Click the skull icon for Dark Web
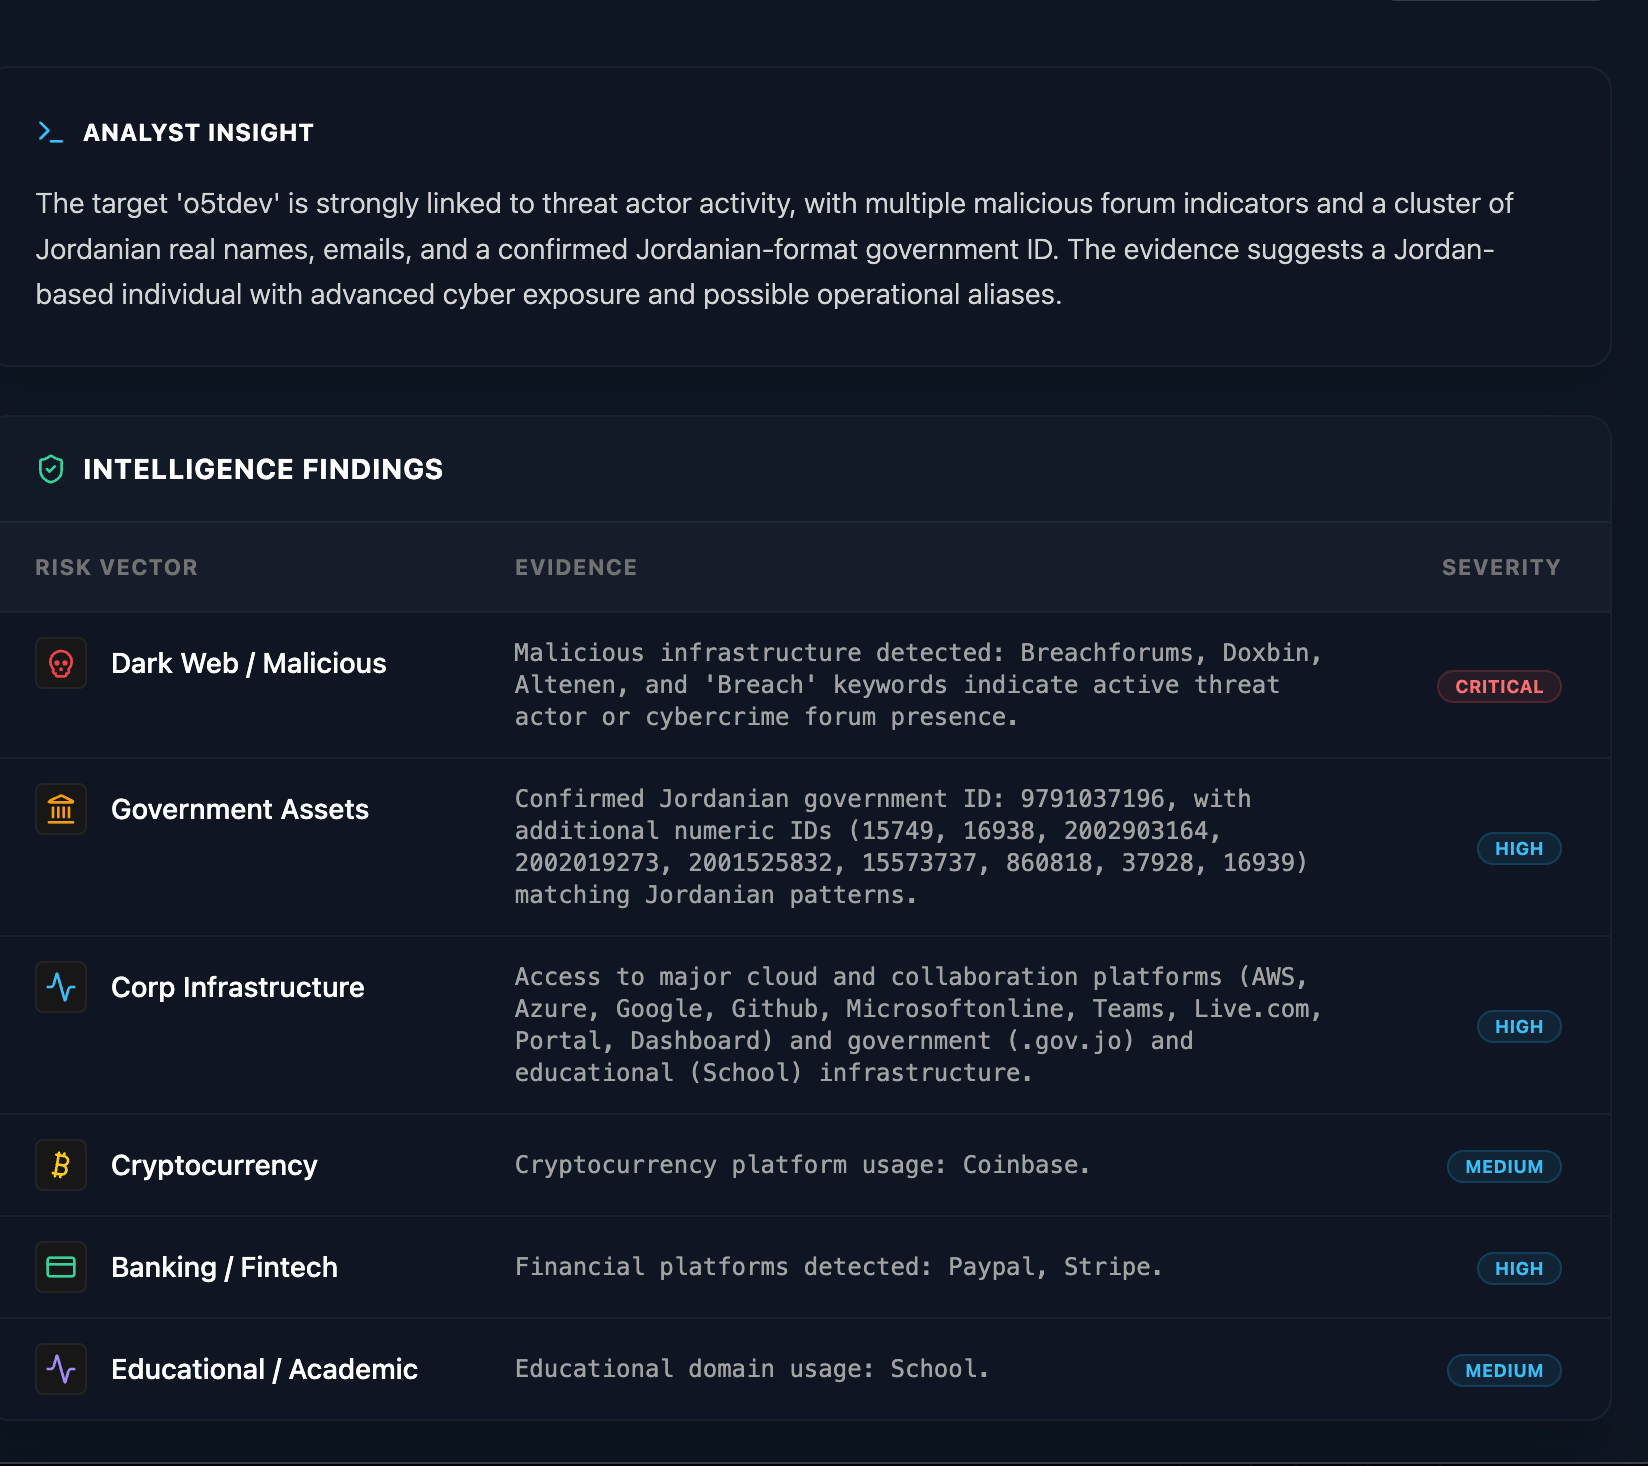The height and width of the screenshot is (1466, 1648). click(x=61, y=664)
